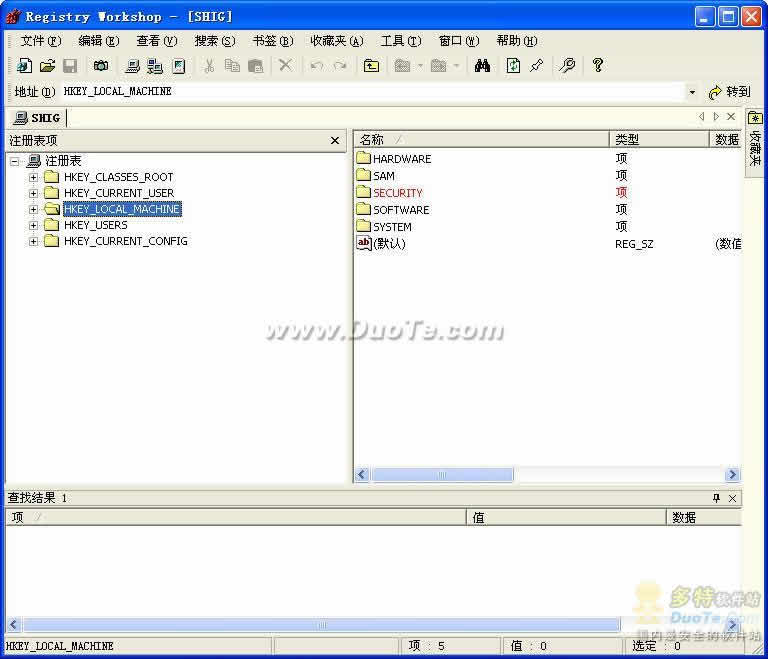Click left arrow of results scrollbar

(x=13, y=625)
